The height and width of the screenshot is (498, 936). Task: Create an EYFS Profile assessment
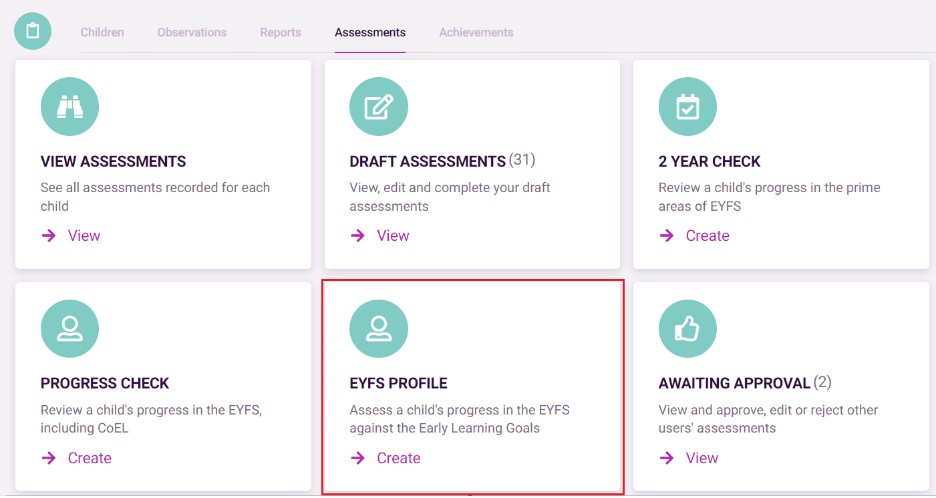[398, 458]
